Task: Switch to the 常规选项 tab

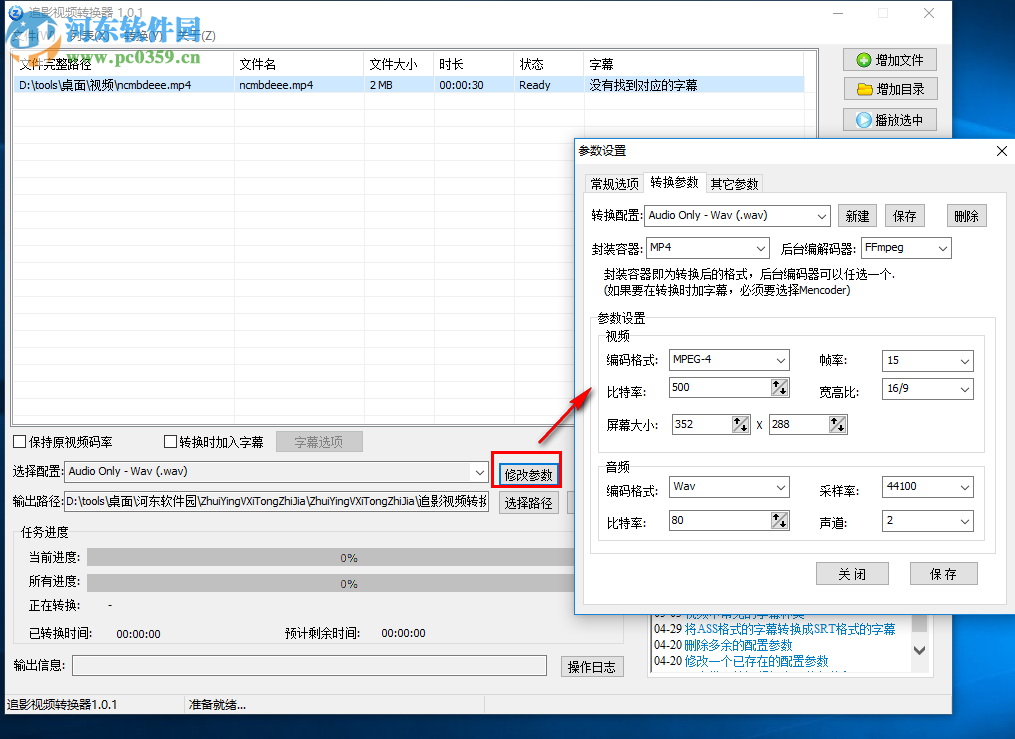Action: [x=614, y=183]
